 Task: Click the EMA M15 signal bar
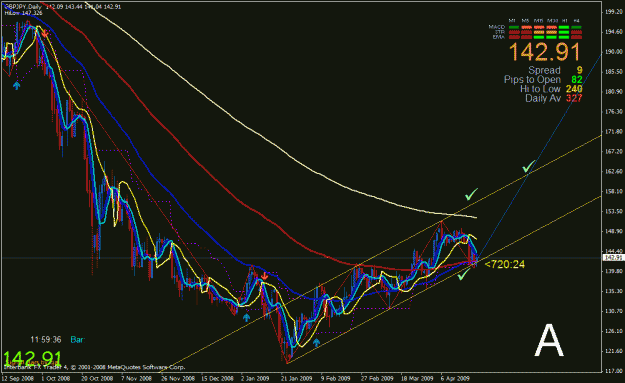(x=539, y=37)
